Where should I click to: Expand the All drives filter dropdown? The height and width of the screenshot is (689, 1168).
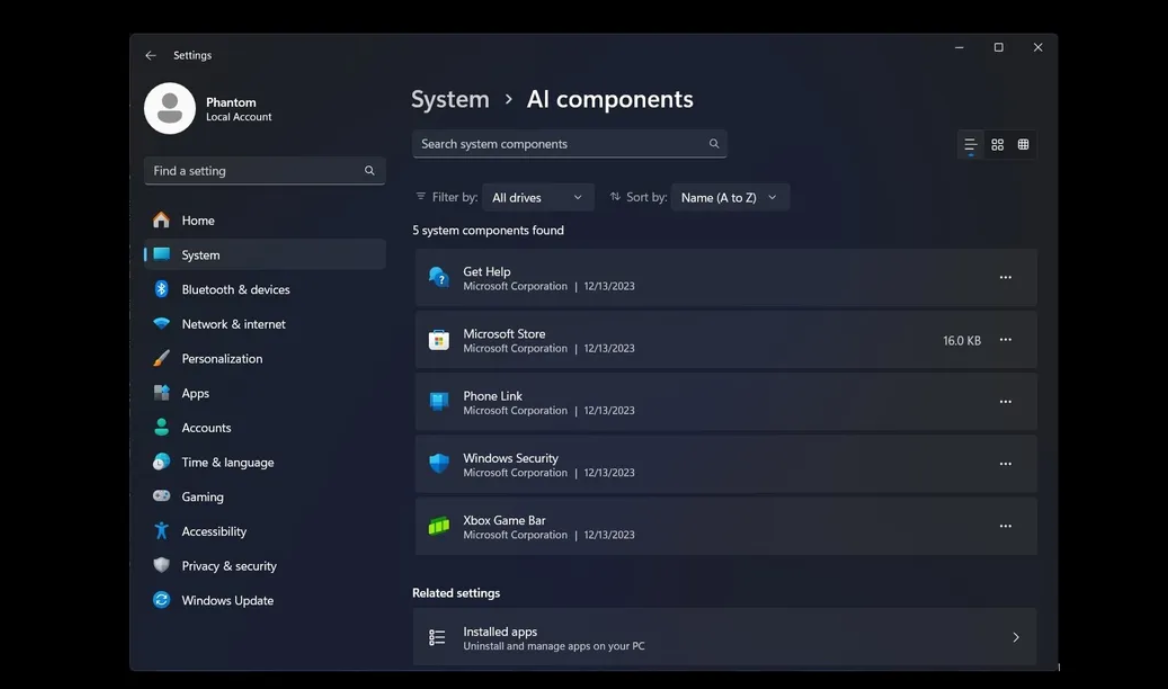[x=537, y=198]
